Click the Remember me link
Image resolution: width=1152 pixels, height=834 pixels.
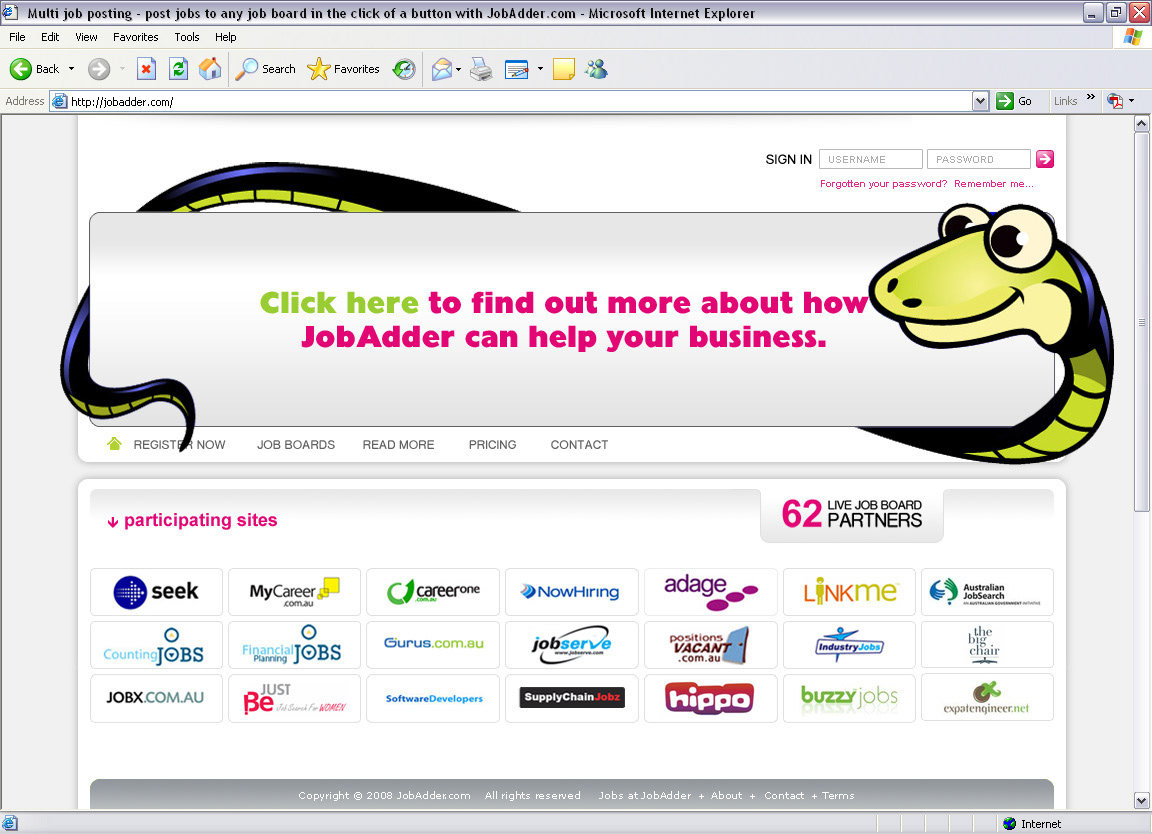[993, 184]
